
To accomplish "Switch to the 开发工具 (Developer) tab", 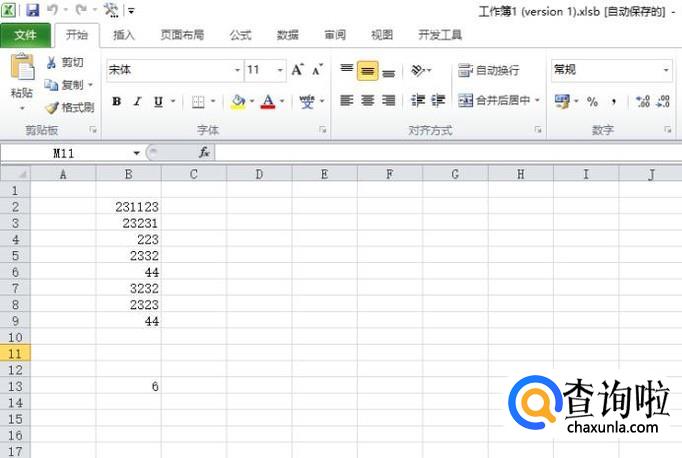I will pos(440,35).
